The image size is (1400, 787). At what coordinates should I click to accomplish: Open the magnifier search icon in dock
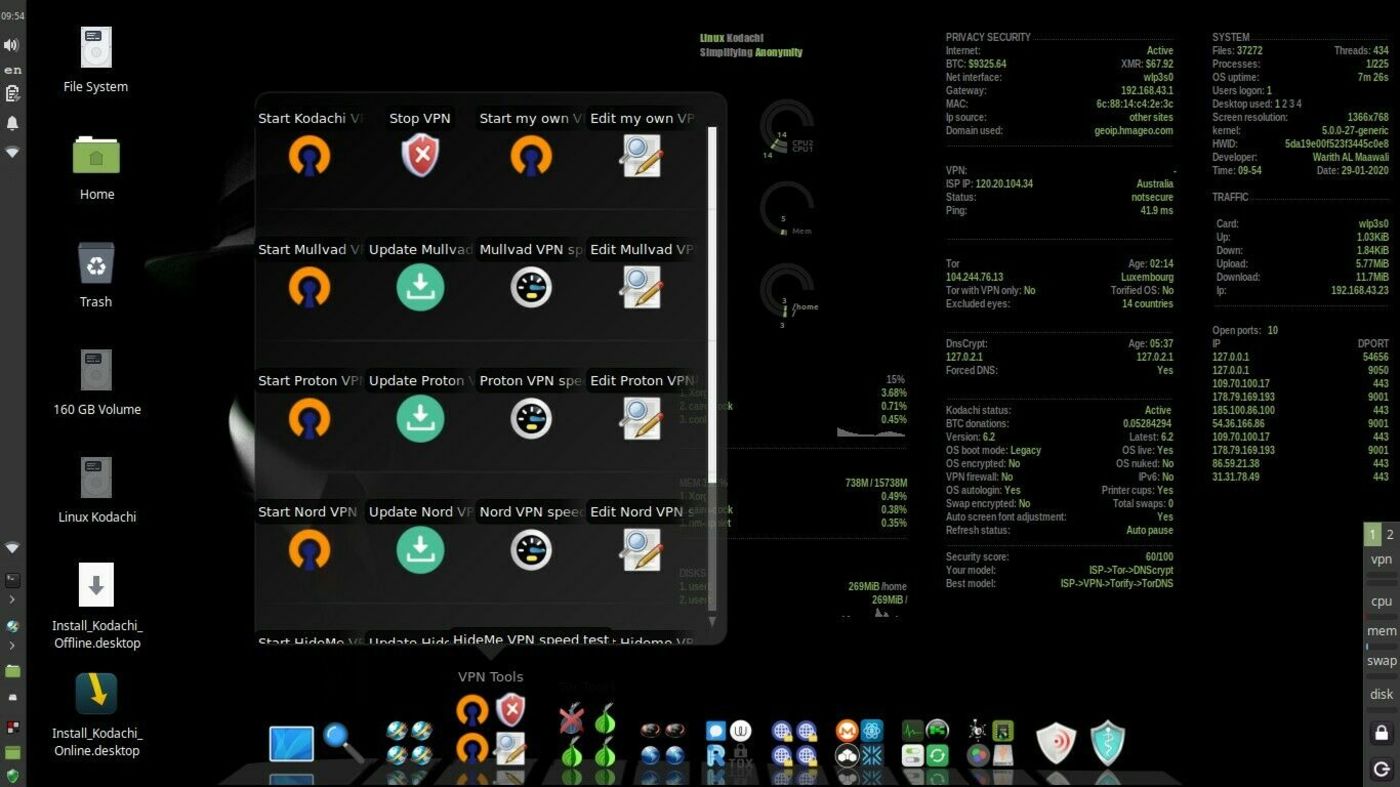343,743
